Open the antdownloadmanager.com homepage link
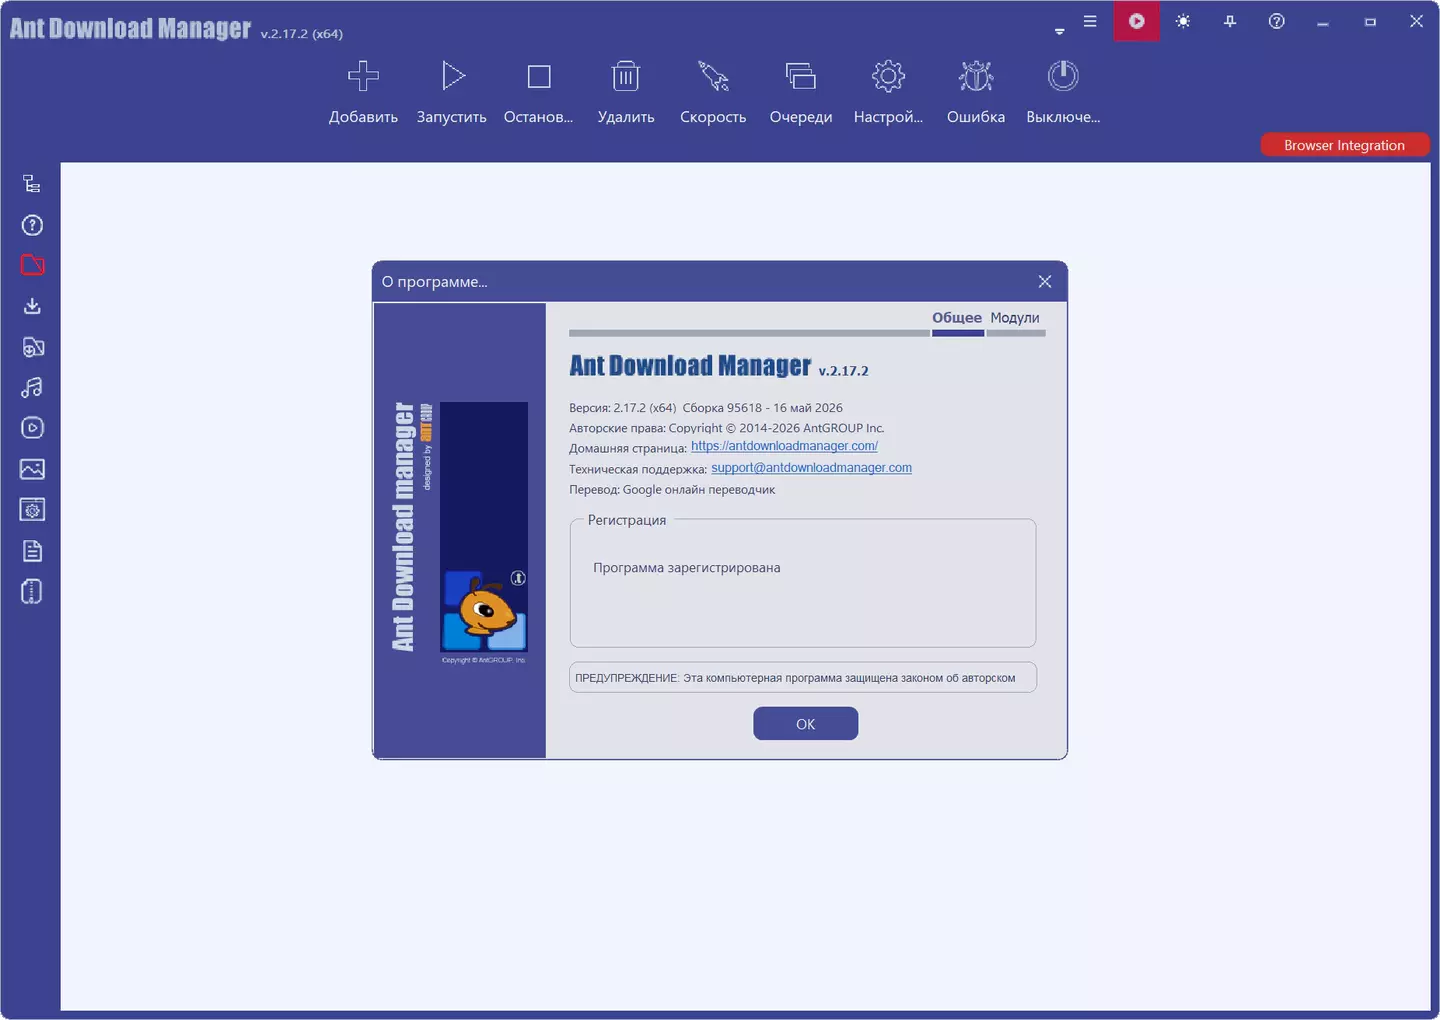Screen dimensions: 1440x1020 [x=784, y=446]
